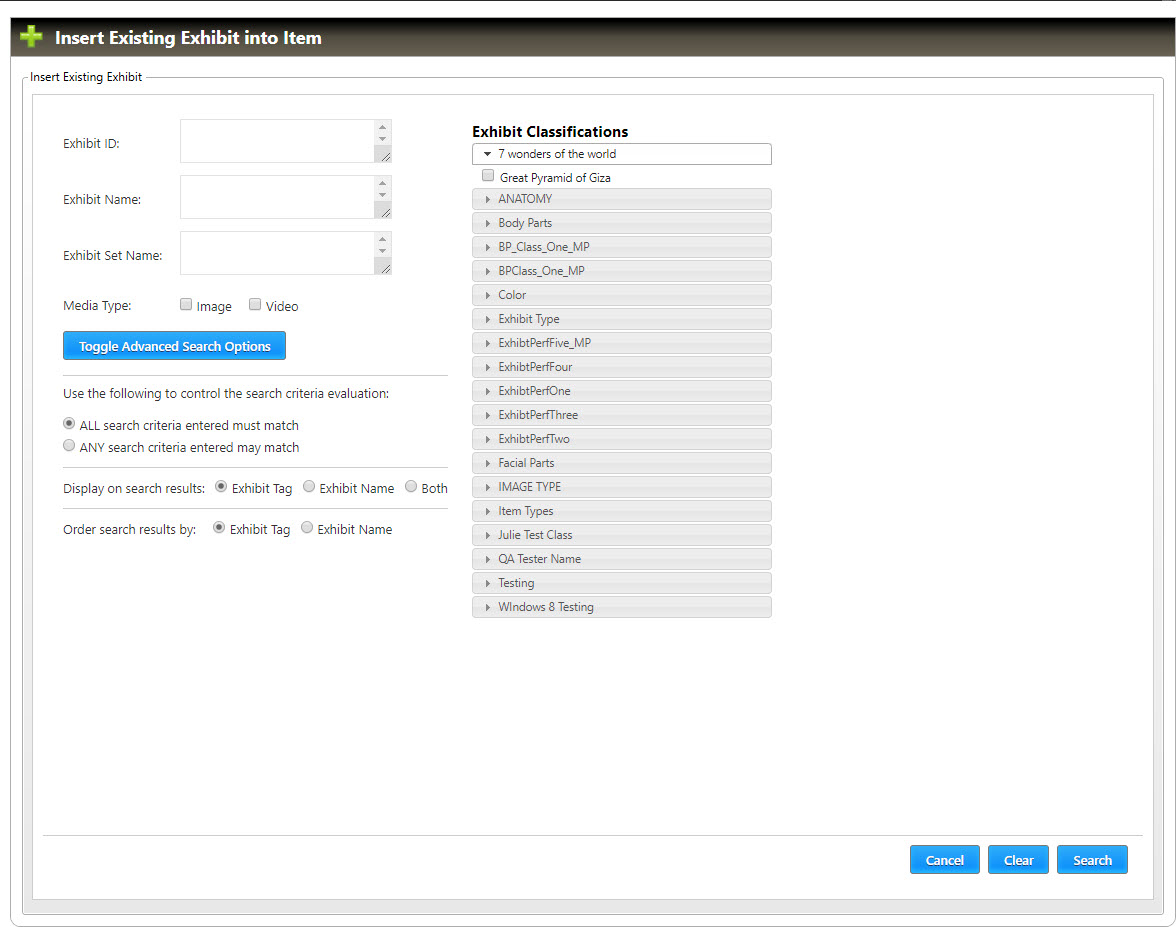This screenshot has width=1176, height=927.
Task: Click the Clear button
Action: pos(1018,860)
